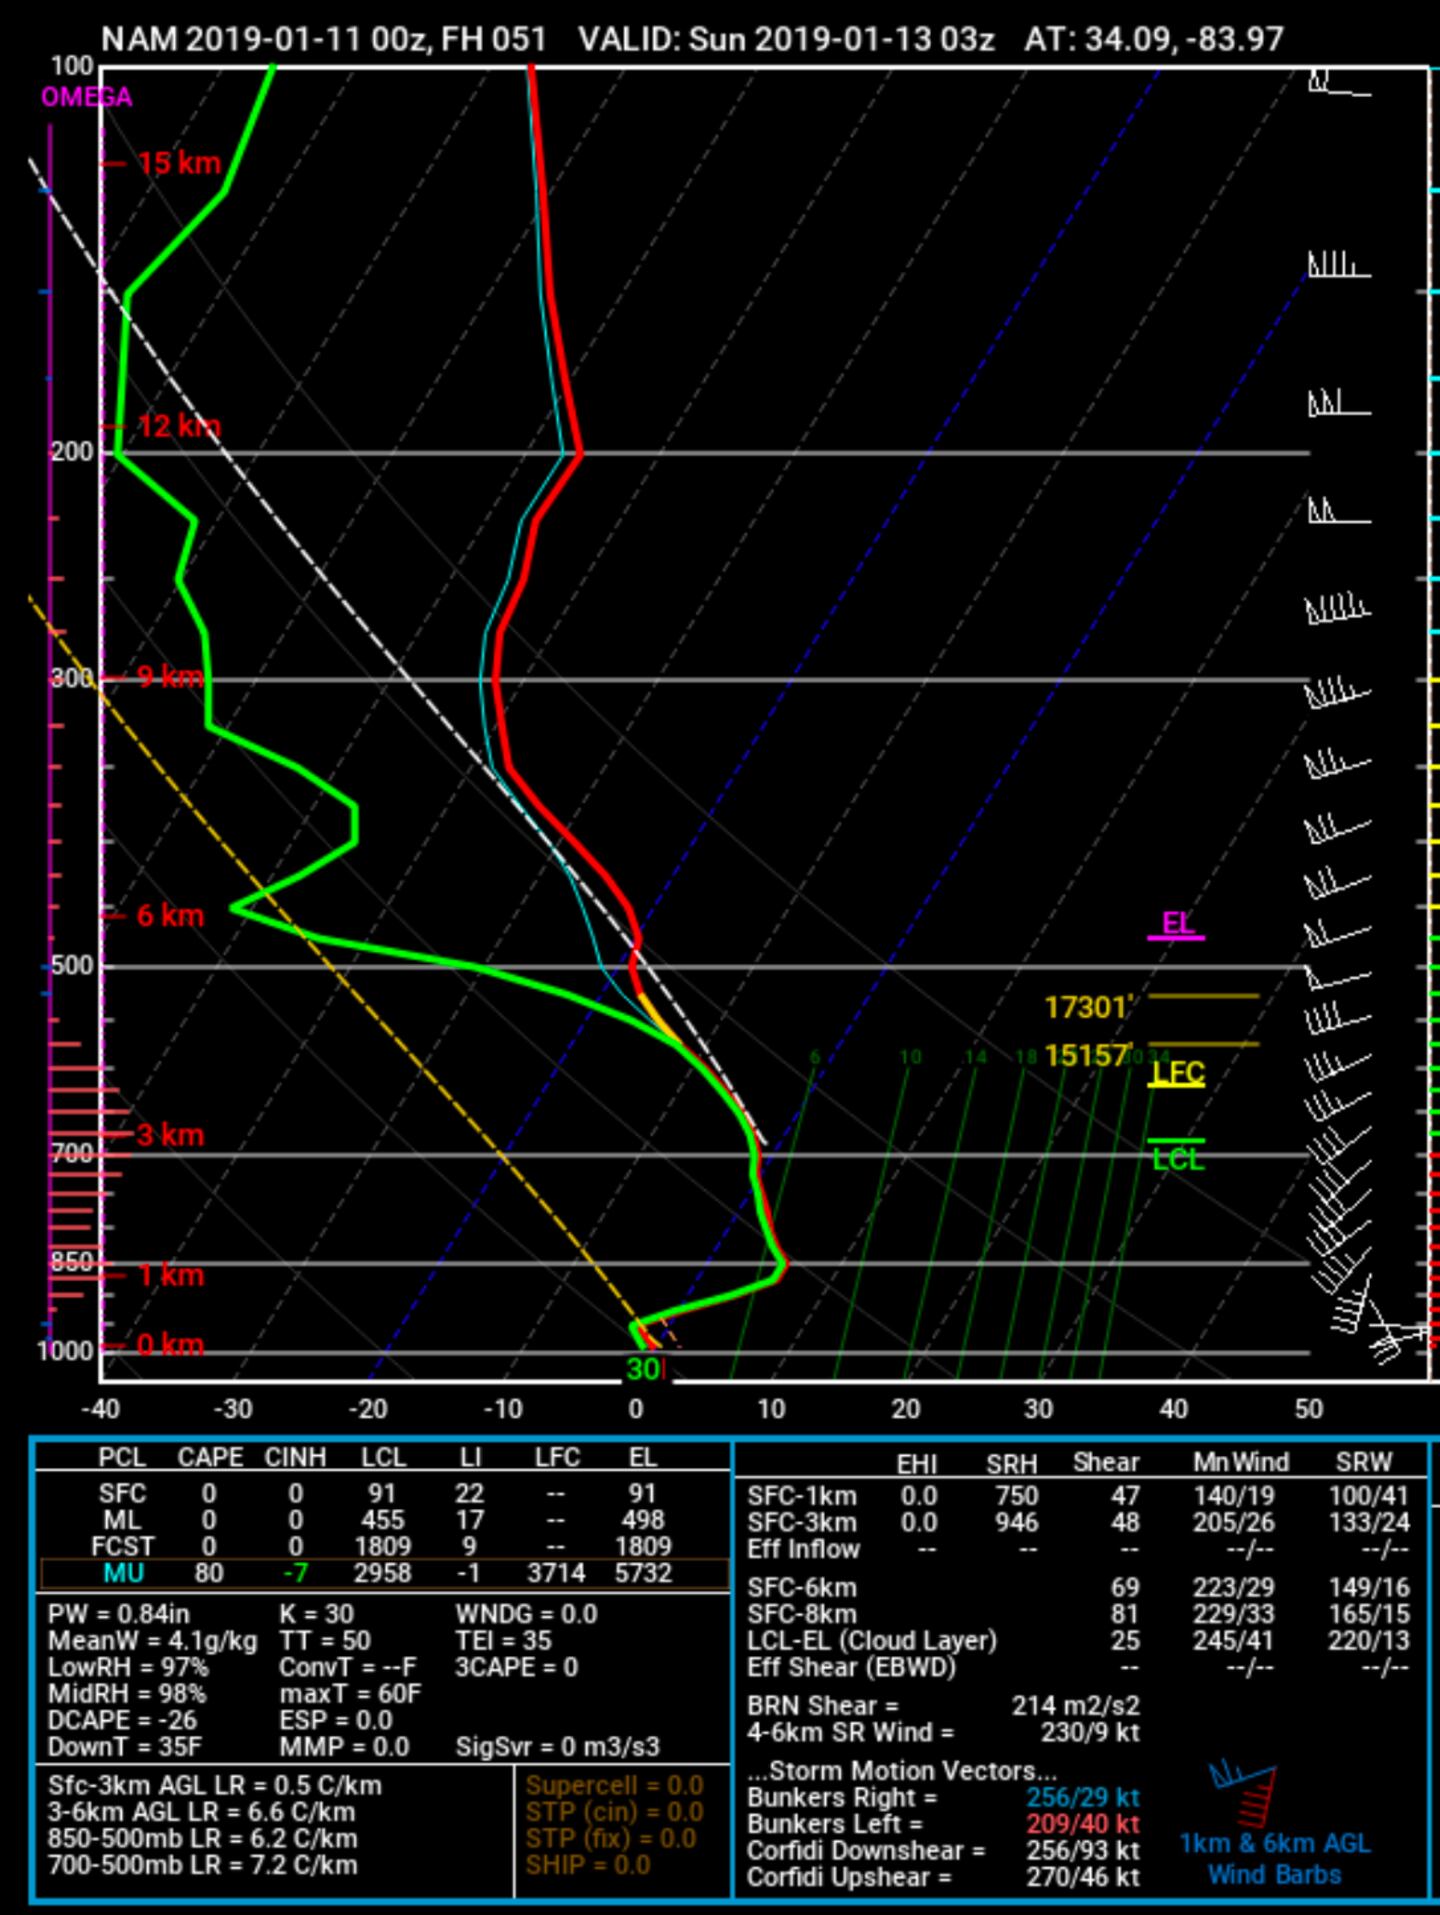Select the FCST parcel row
Screen dimensions: 1440x1915
(384, 1546)
